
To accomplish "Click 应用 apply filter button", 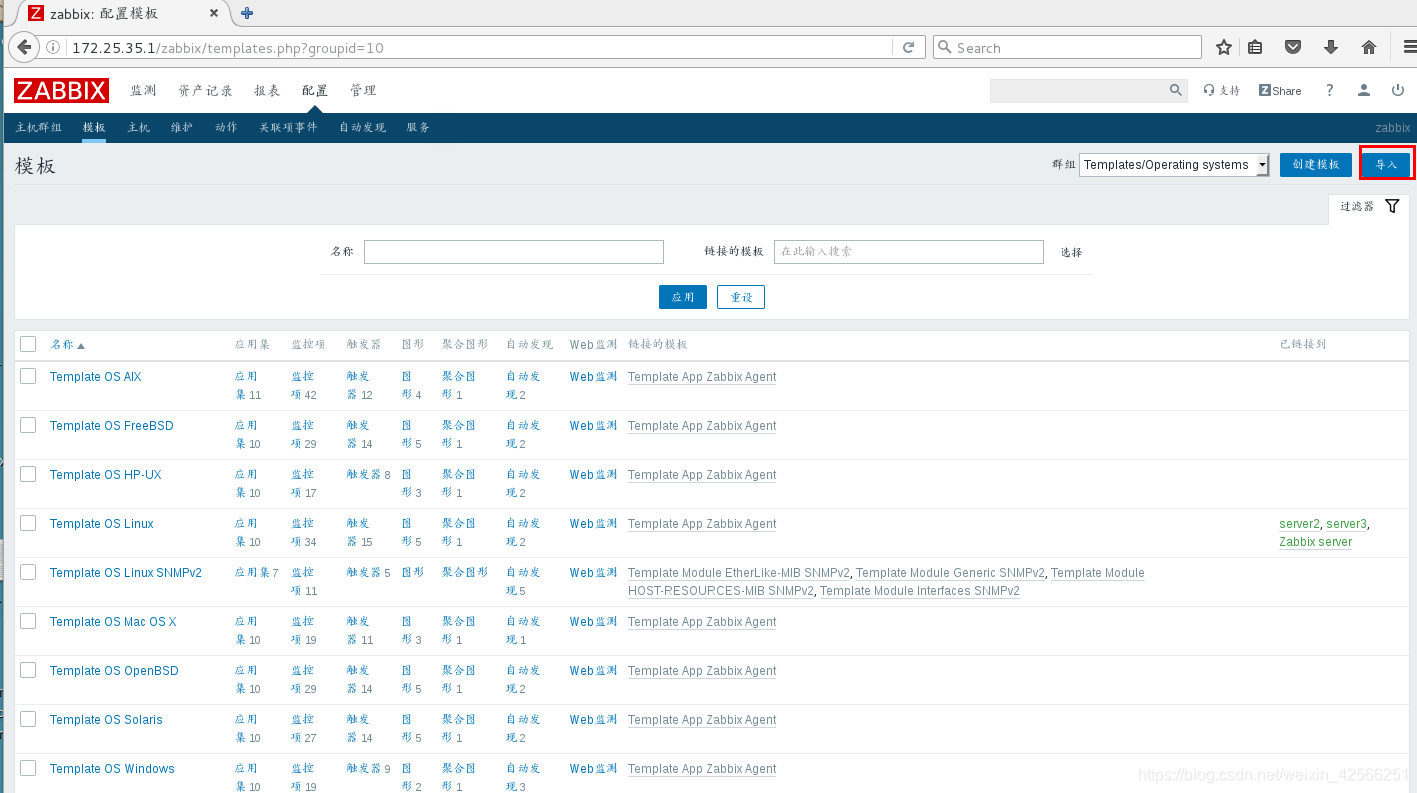I will pyautogui.click(x=683, y=297).
